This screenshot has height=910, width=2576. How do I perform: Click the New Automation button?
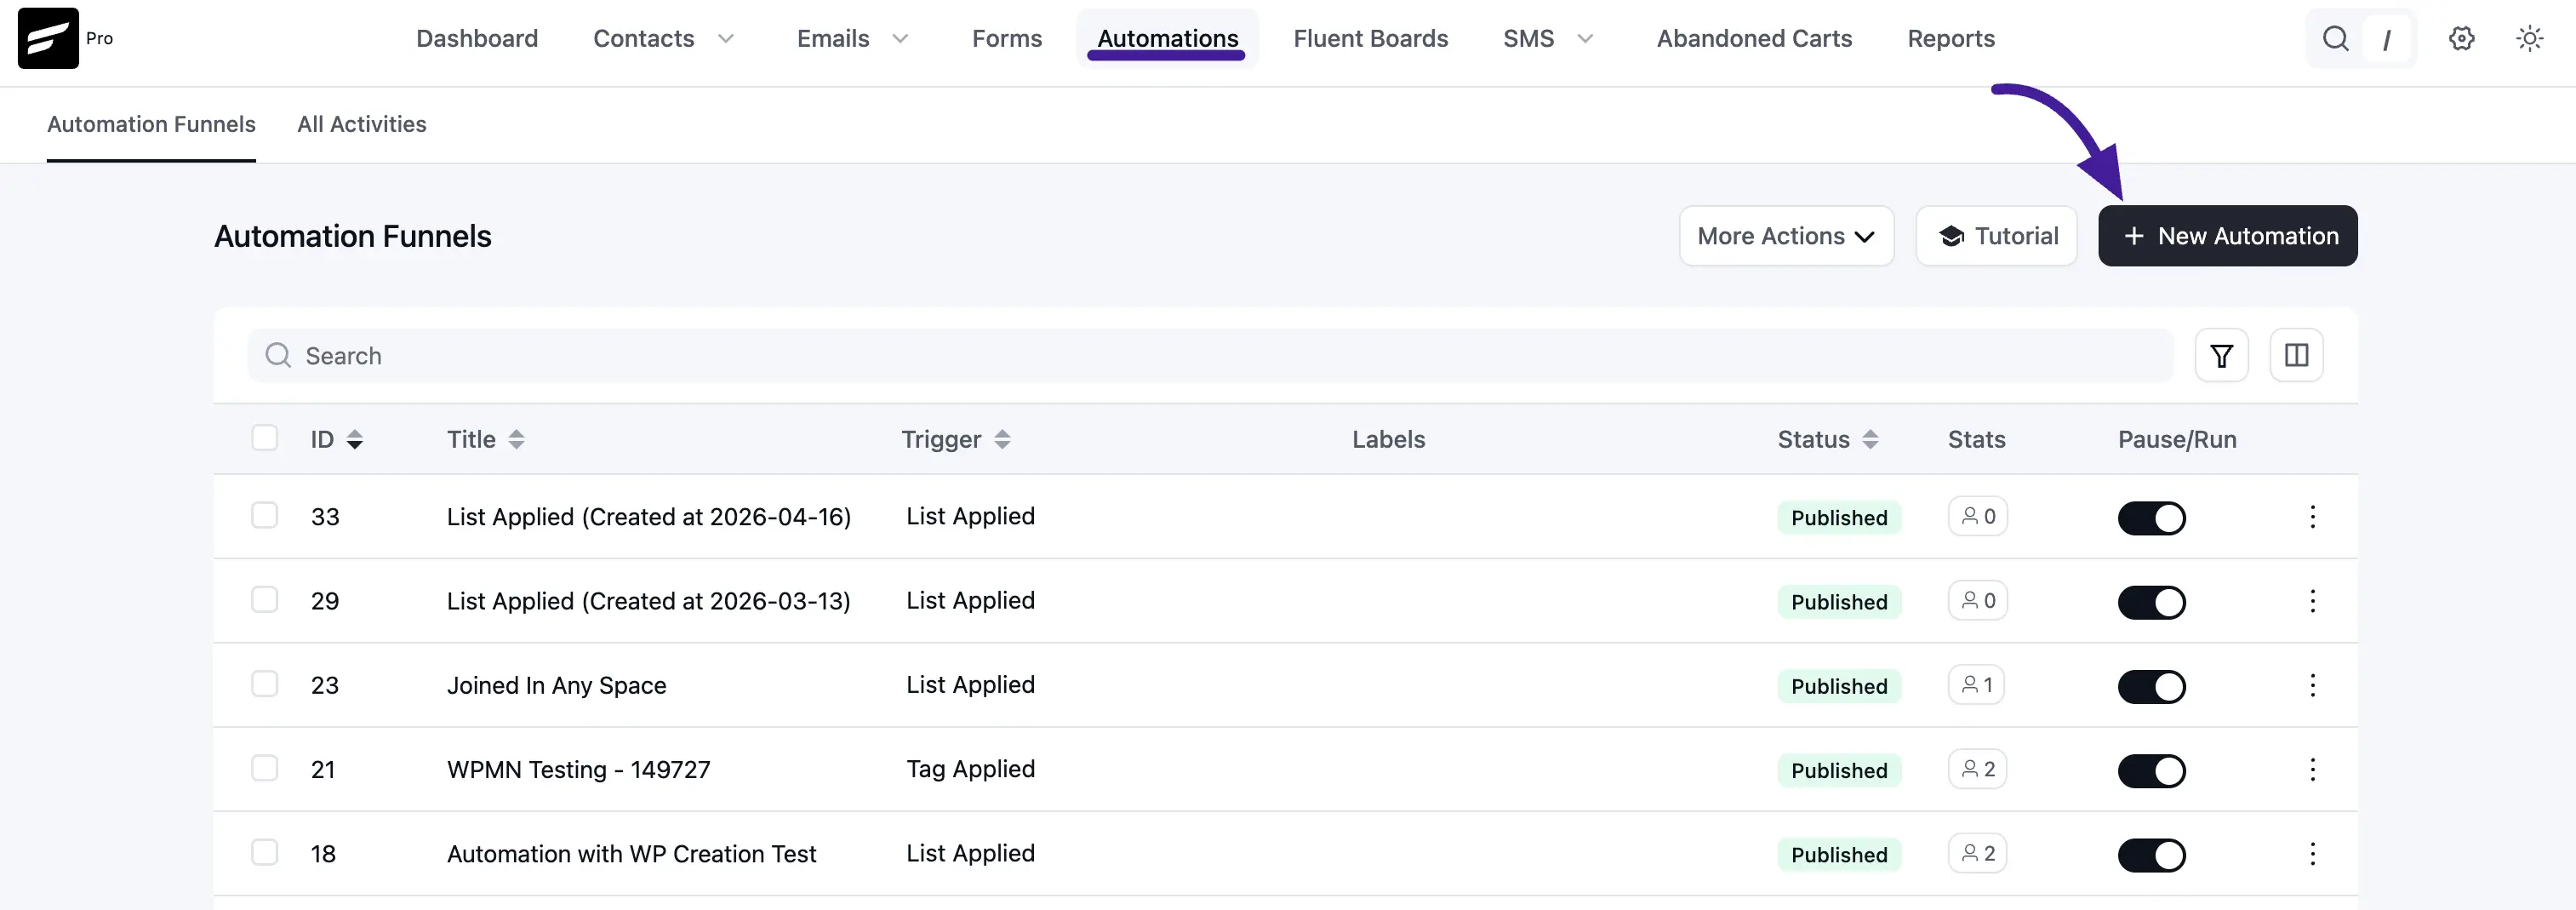click(x=2227, y=236)
